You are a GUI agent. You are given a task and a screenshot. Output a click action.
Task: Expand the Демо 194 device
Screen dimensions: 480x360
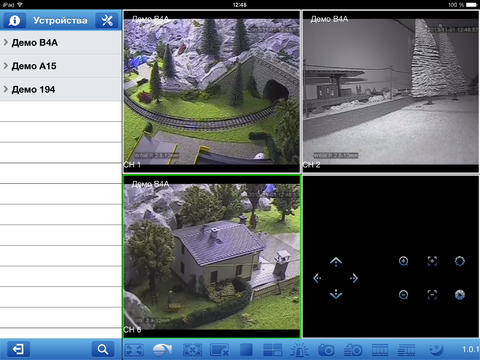61,89
